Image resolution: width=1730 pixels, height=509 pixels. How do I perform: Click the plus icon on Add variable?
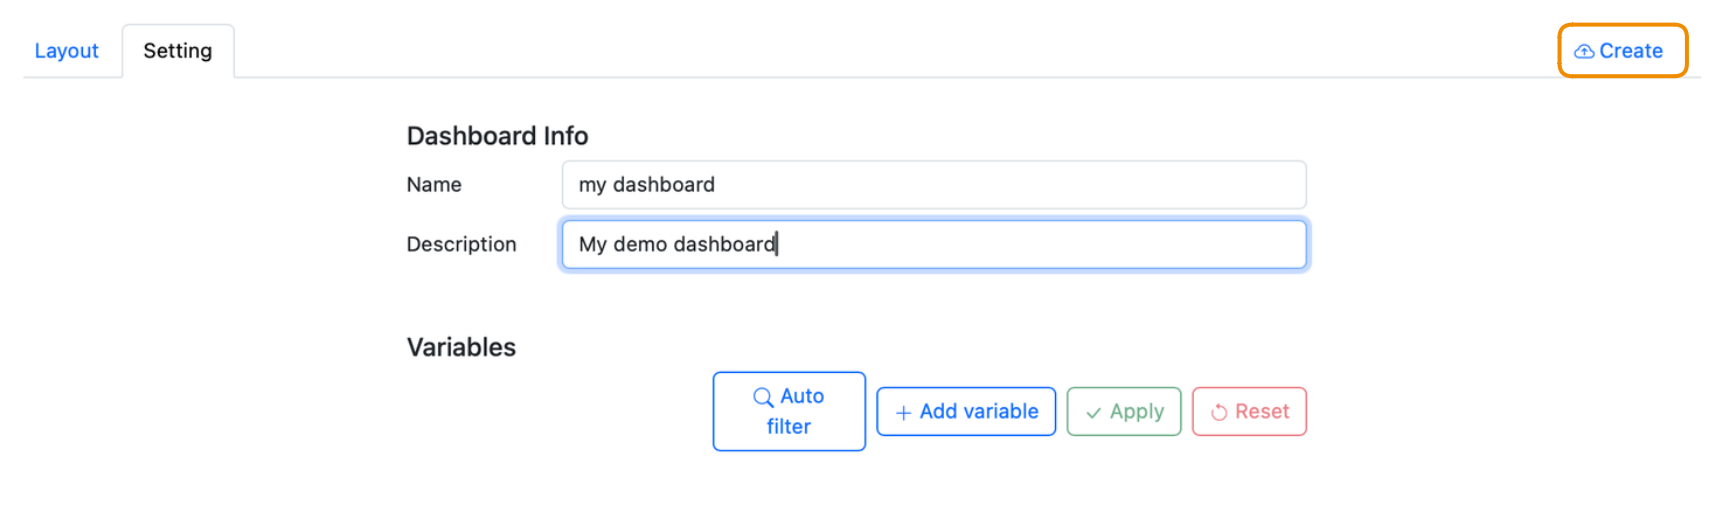pyautogui.click(x=903, y=412)
